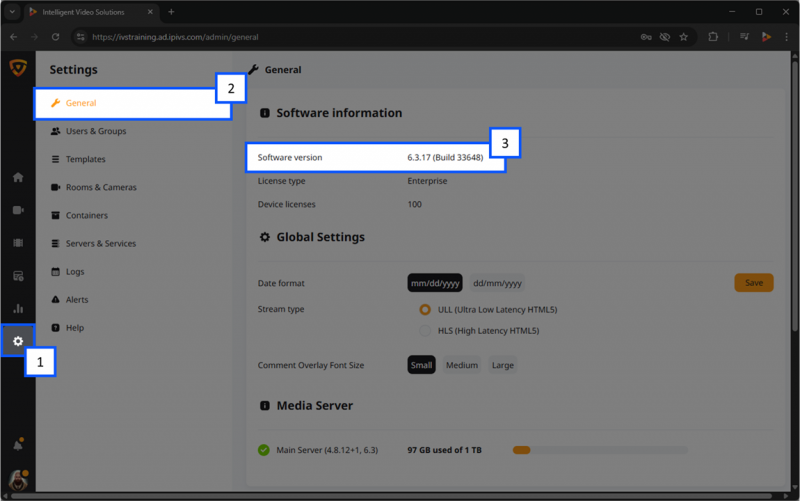Open the Settings gear in left rail
Image resolution: width=800 pixels, height=501 pixels.
coord(18,341)
